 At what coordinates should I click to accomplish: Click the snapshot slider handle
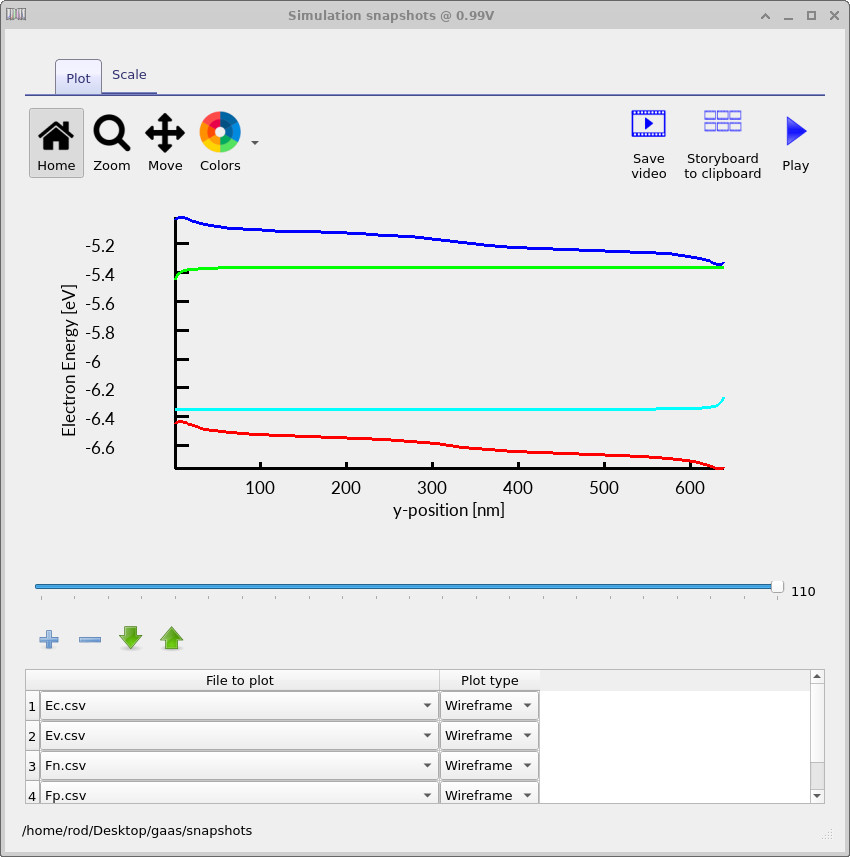pos(777,587)
